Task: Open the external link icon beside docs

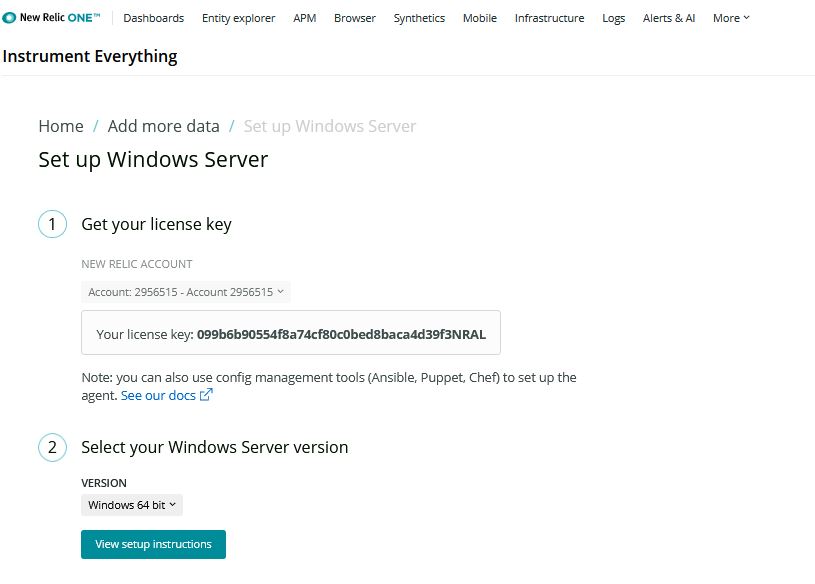Action: tap(206, 395)
